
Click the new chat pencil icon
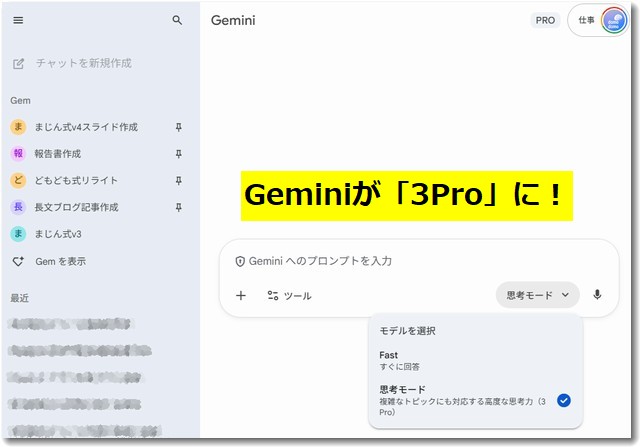coord(18,64)
